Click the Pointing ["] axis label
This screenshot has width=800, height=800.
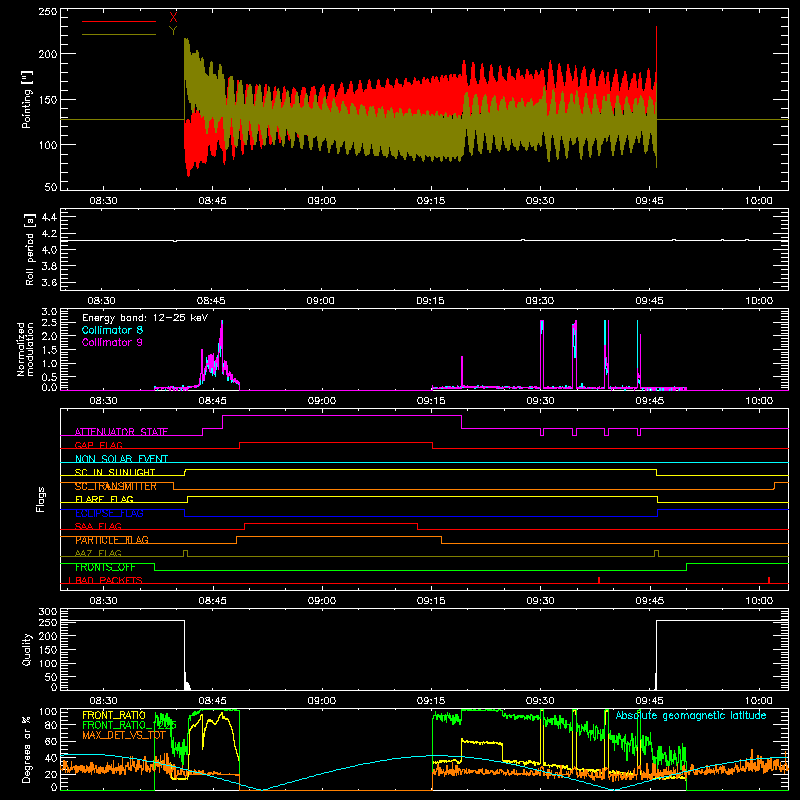pos(27,99)
